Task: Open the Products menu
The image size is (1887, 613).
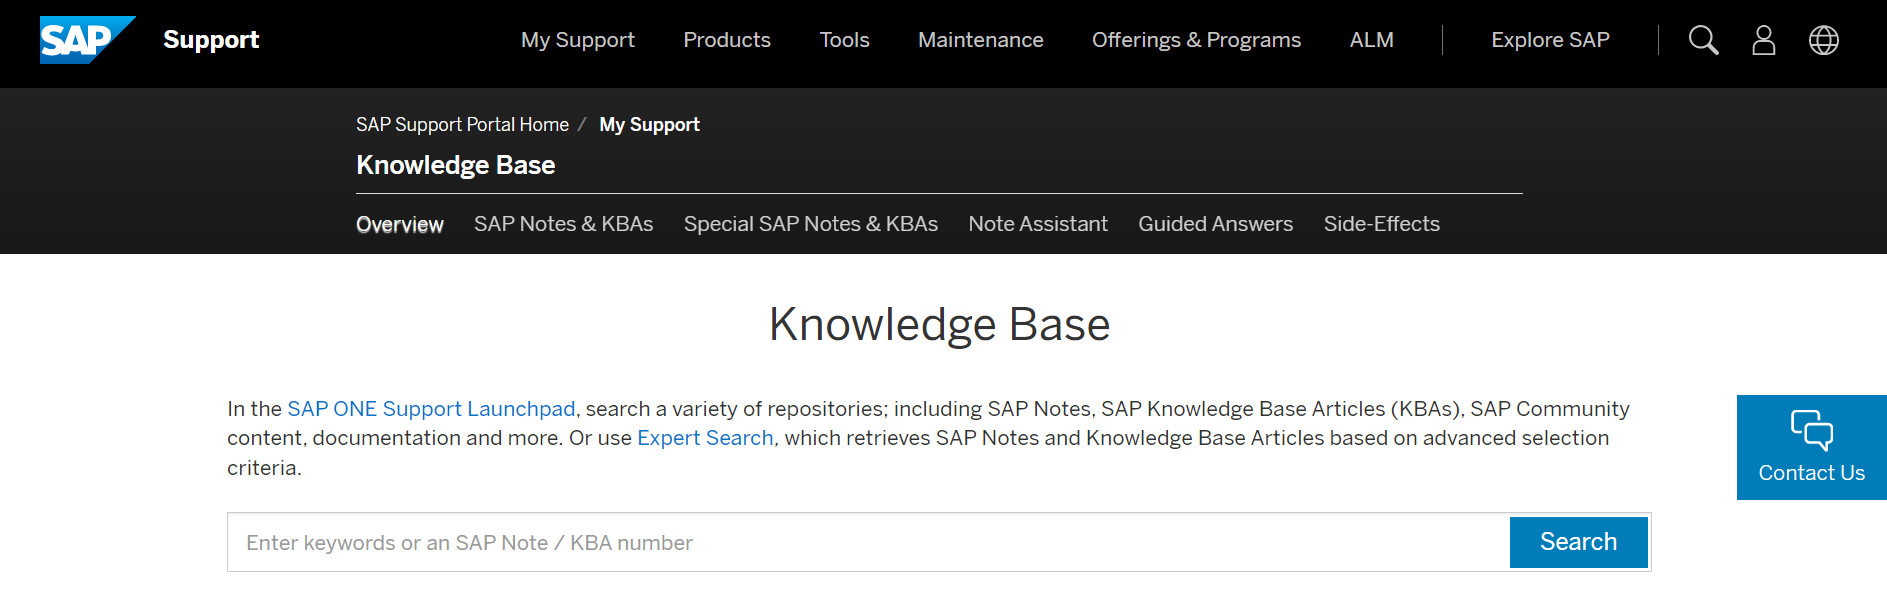Action: pos(727,40)
